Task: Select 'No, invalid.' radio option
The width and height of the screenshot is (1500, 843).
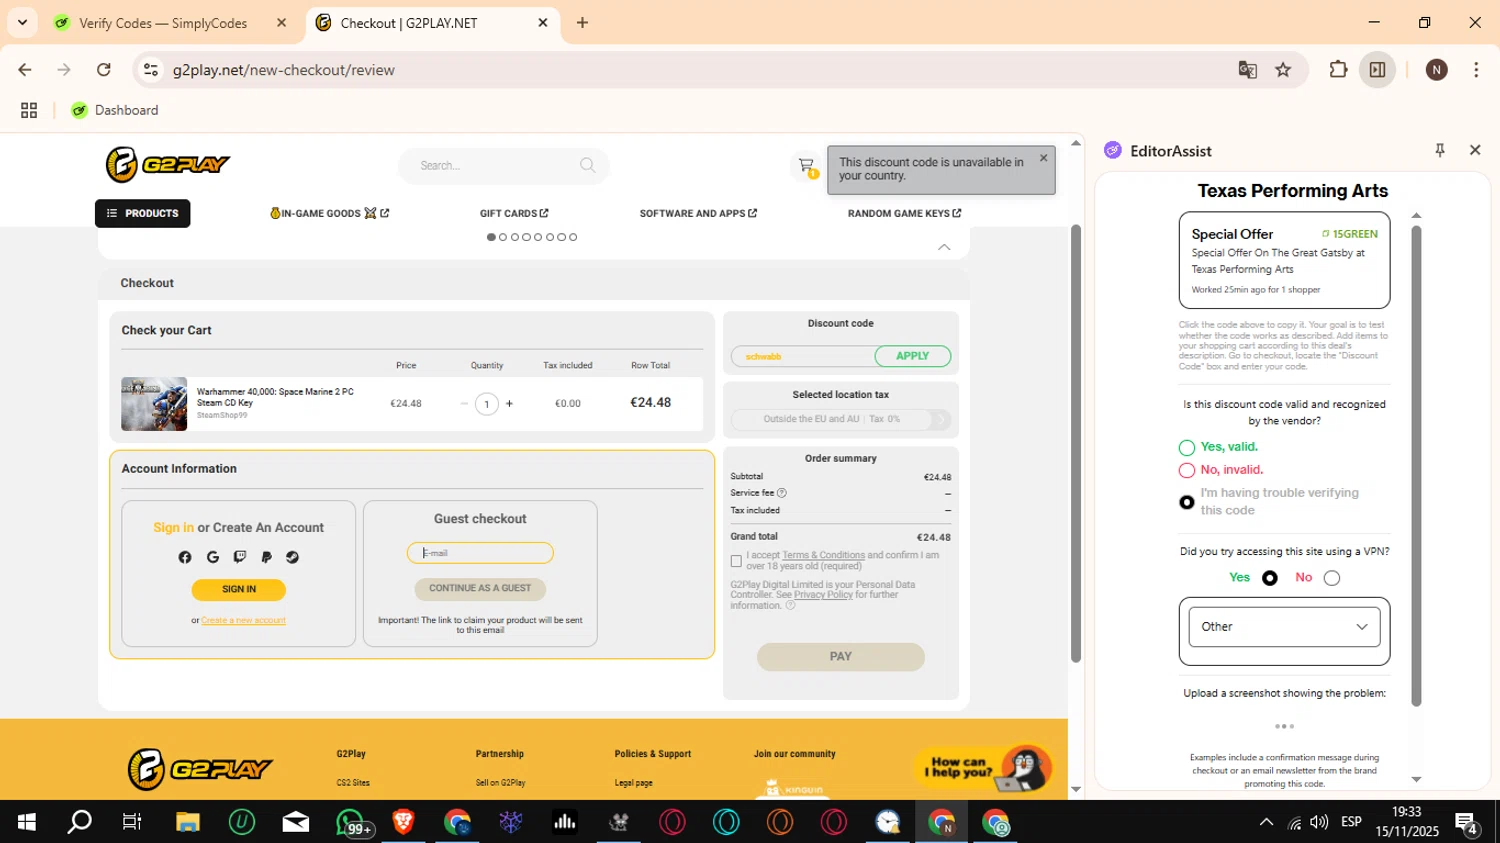Action: pos(1187,470)
